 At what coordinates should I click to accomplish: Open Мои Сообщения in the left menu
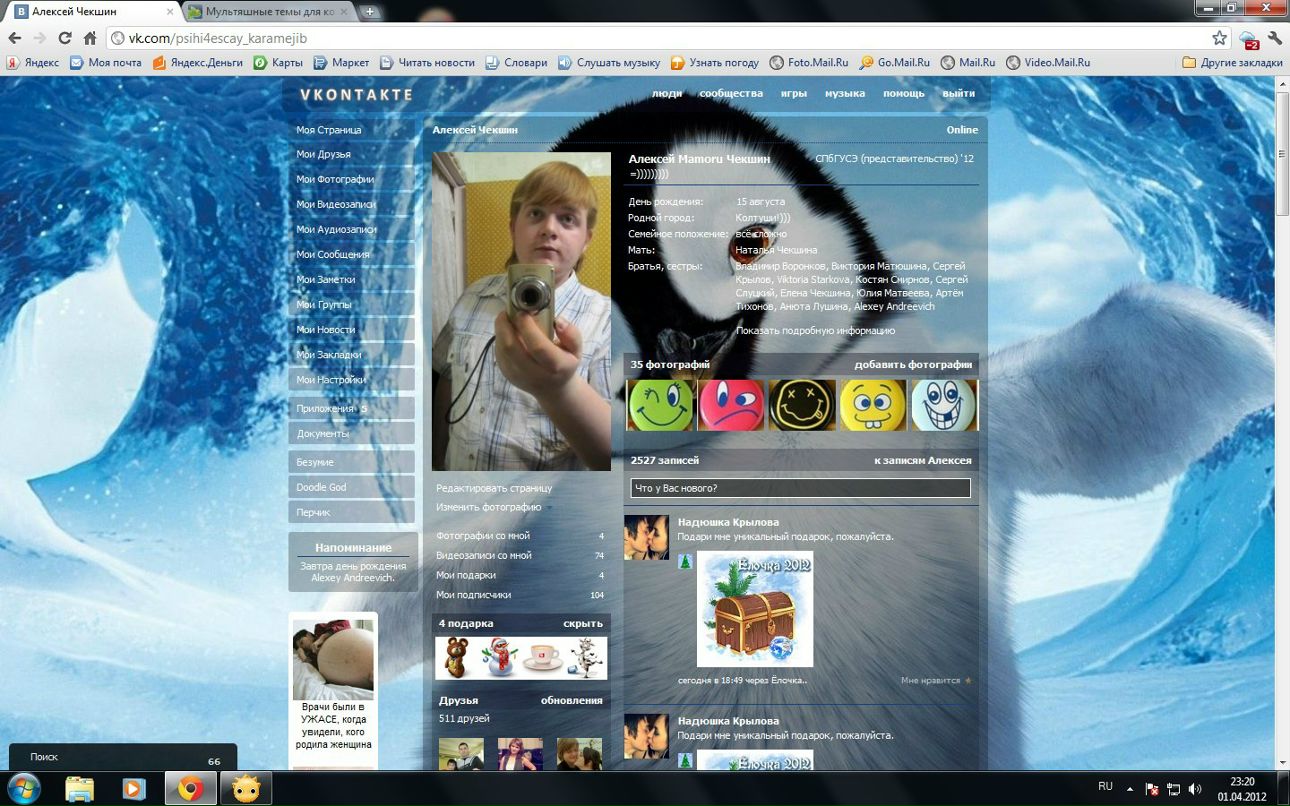click(333, 254)
